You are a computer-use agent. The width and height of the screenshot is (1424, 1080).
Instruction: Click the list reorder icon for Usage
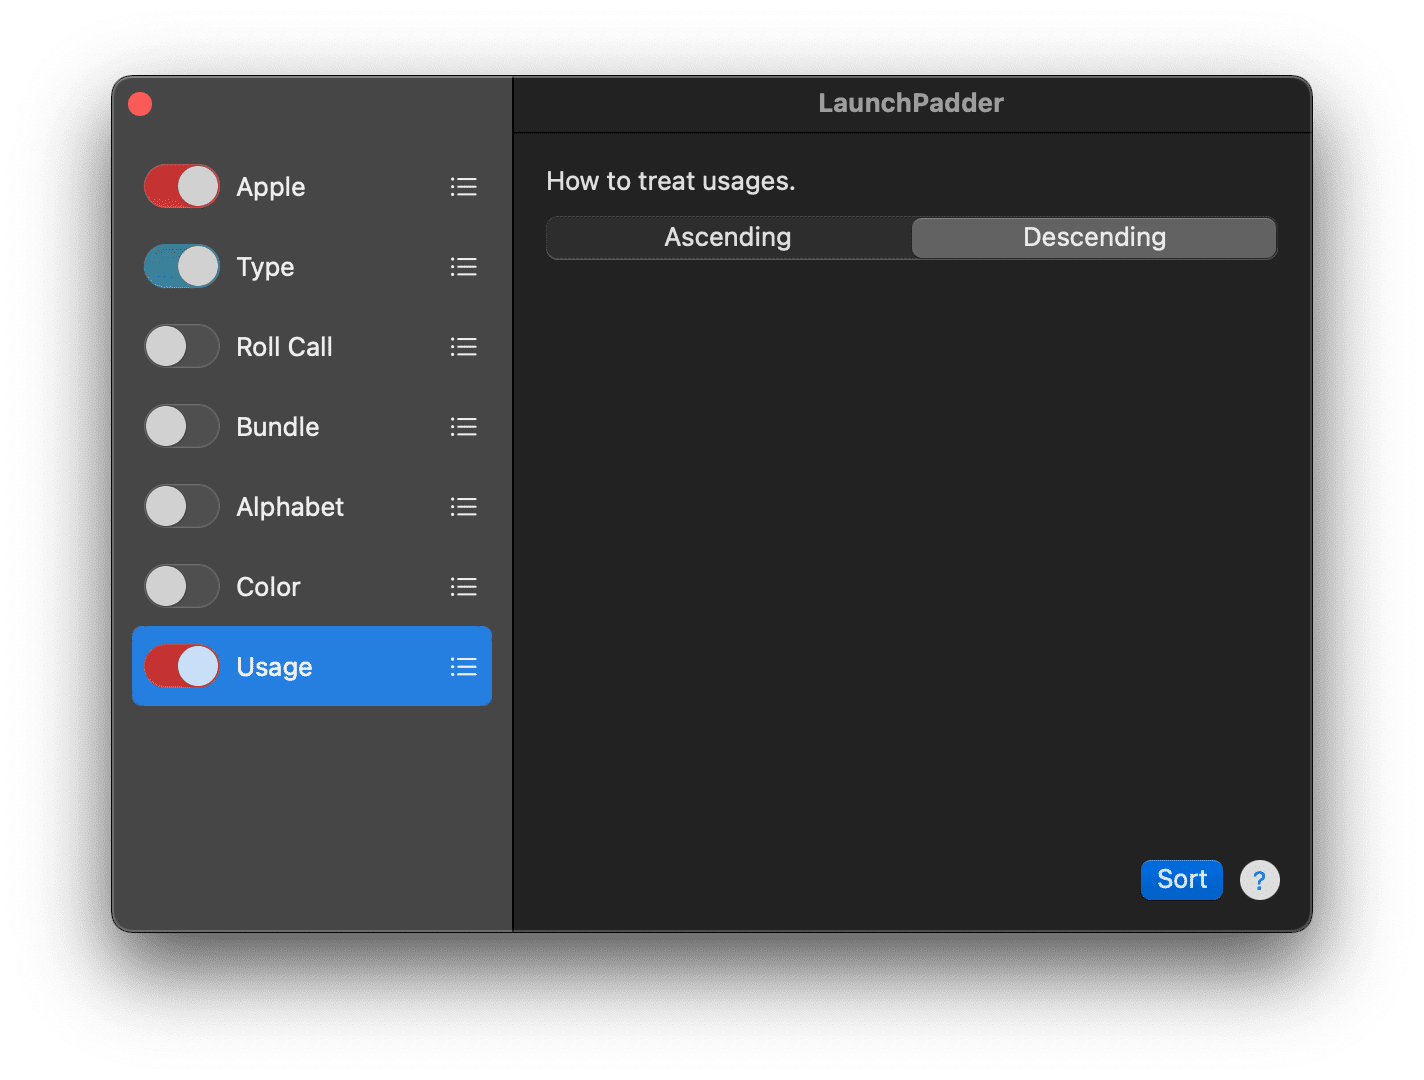(x=463, y=667)
